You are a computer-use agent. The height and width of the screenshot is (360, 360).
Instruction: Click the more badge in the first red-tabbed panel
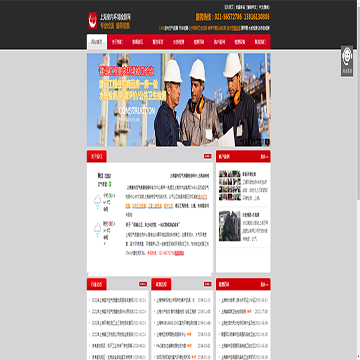pyautogui.click(x=208, y=156)
